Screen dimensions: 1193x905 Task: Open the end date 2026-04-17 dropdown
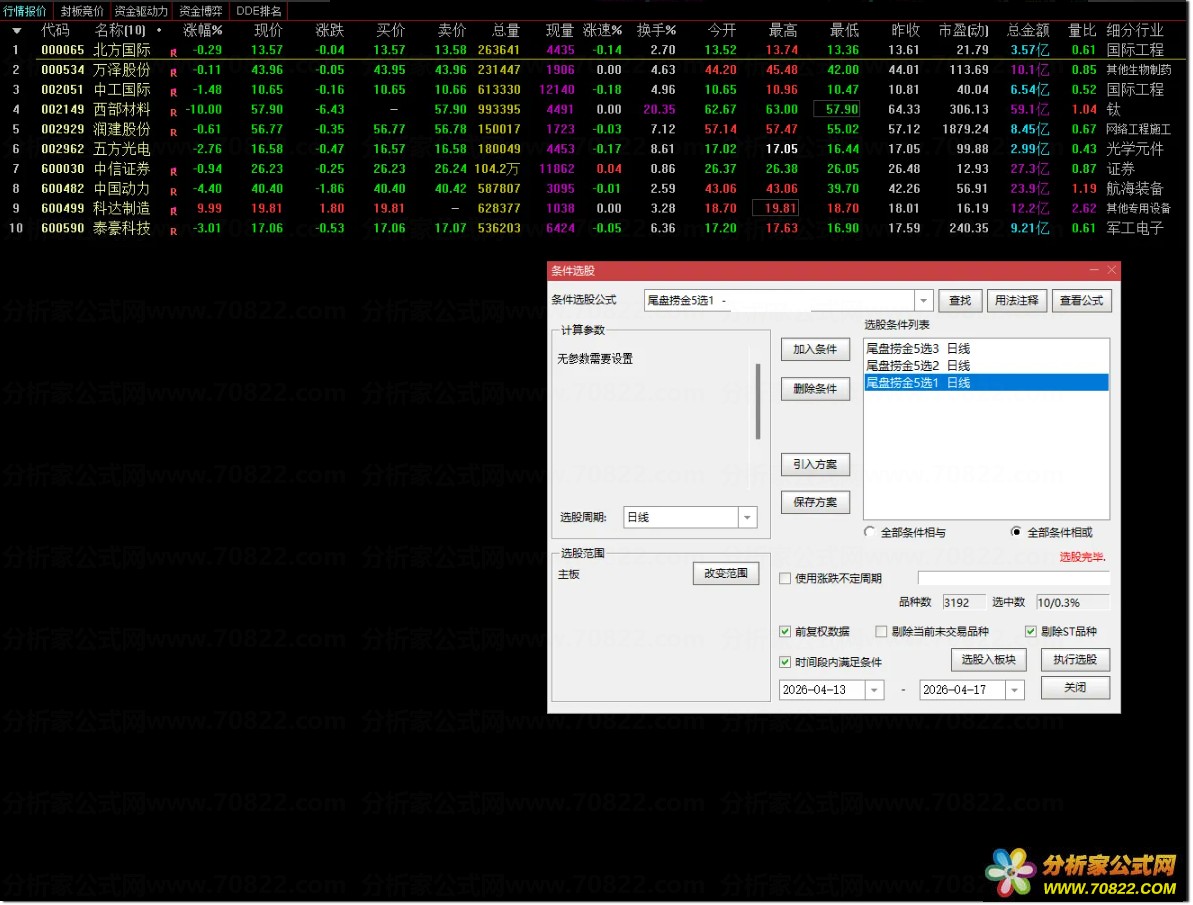pos(1014,690)
